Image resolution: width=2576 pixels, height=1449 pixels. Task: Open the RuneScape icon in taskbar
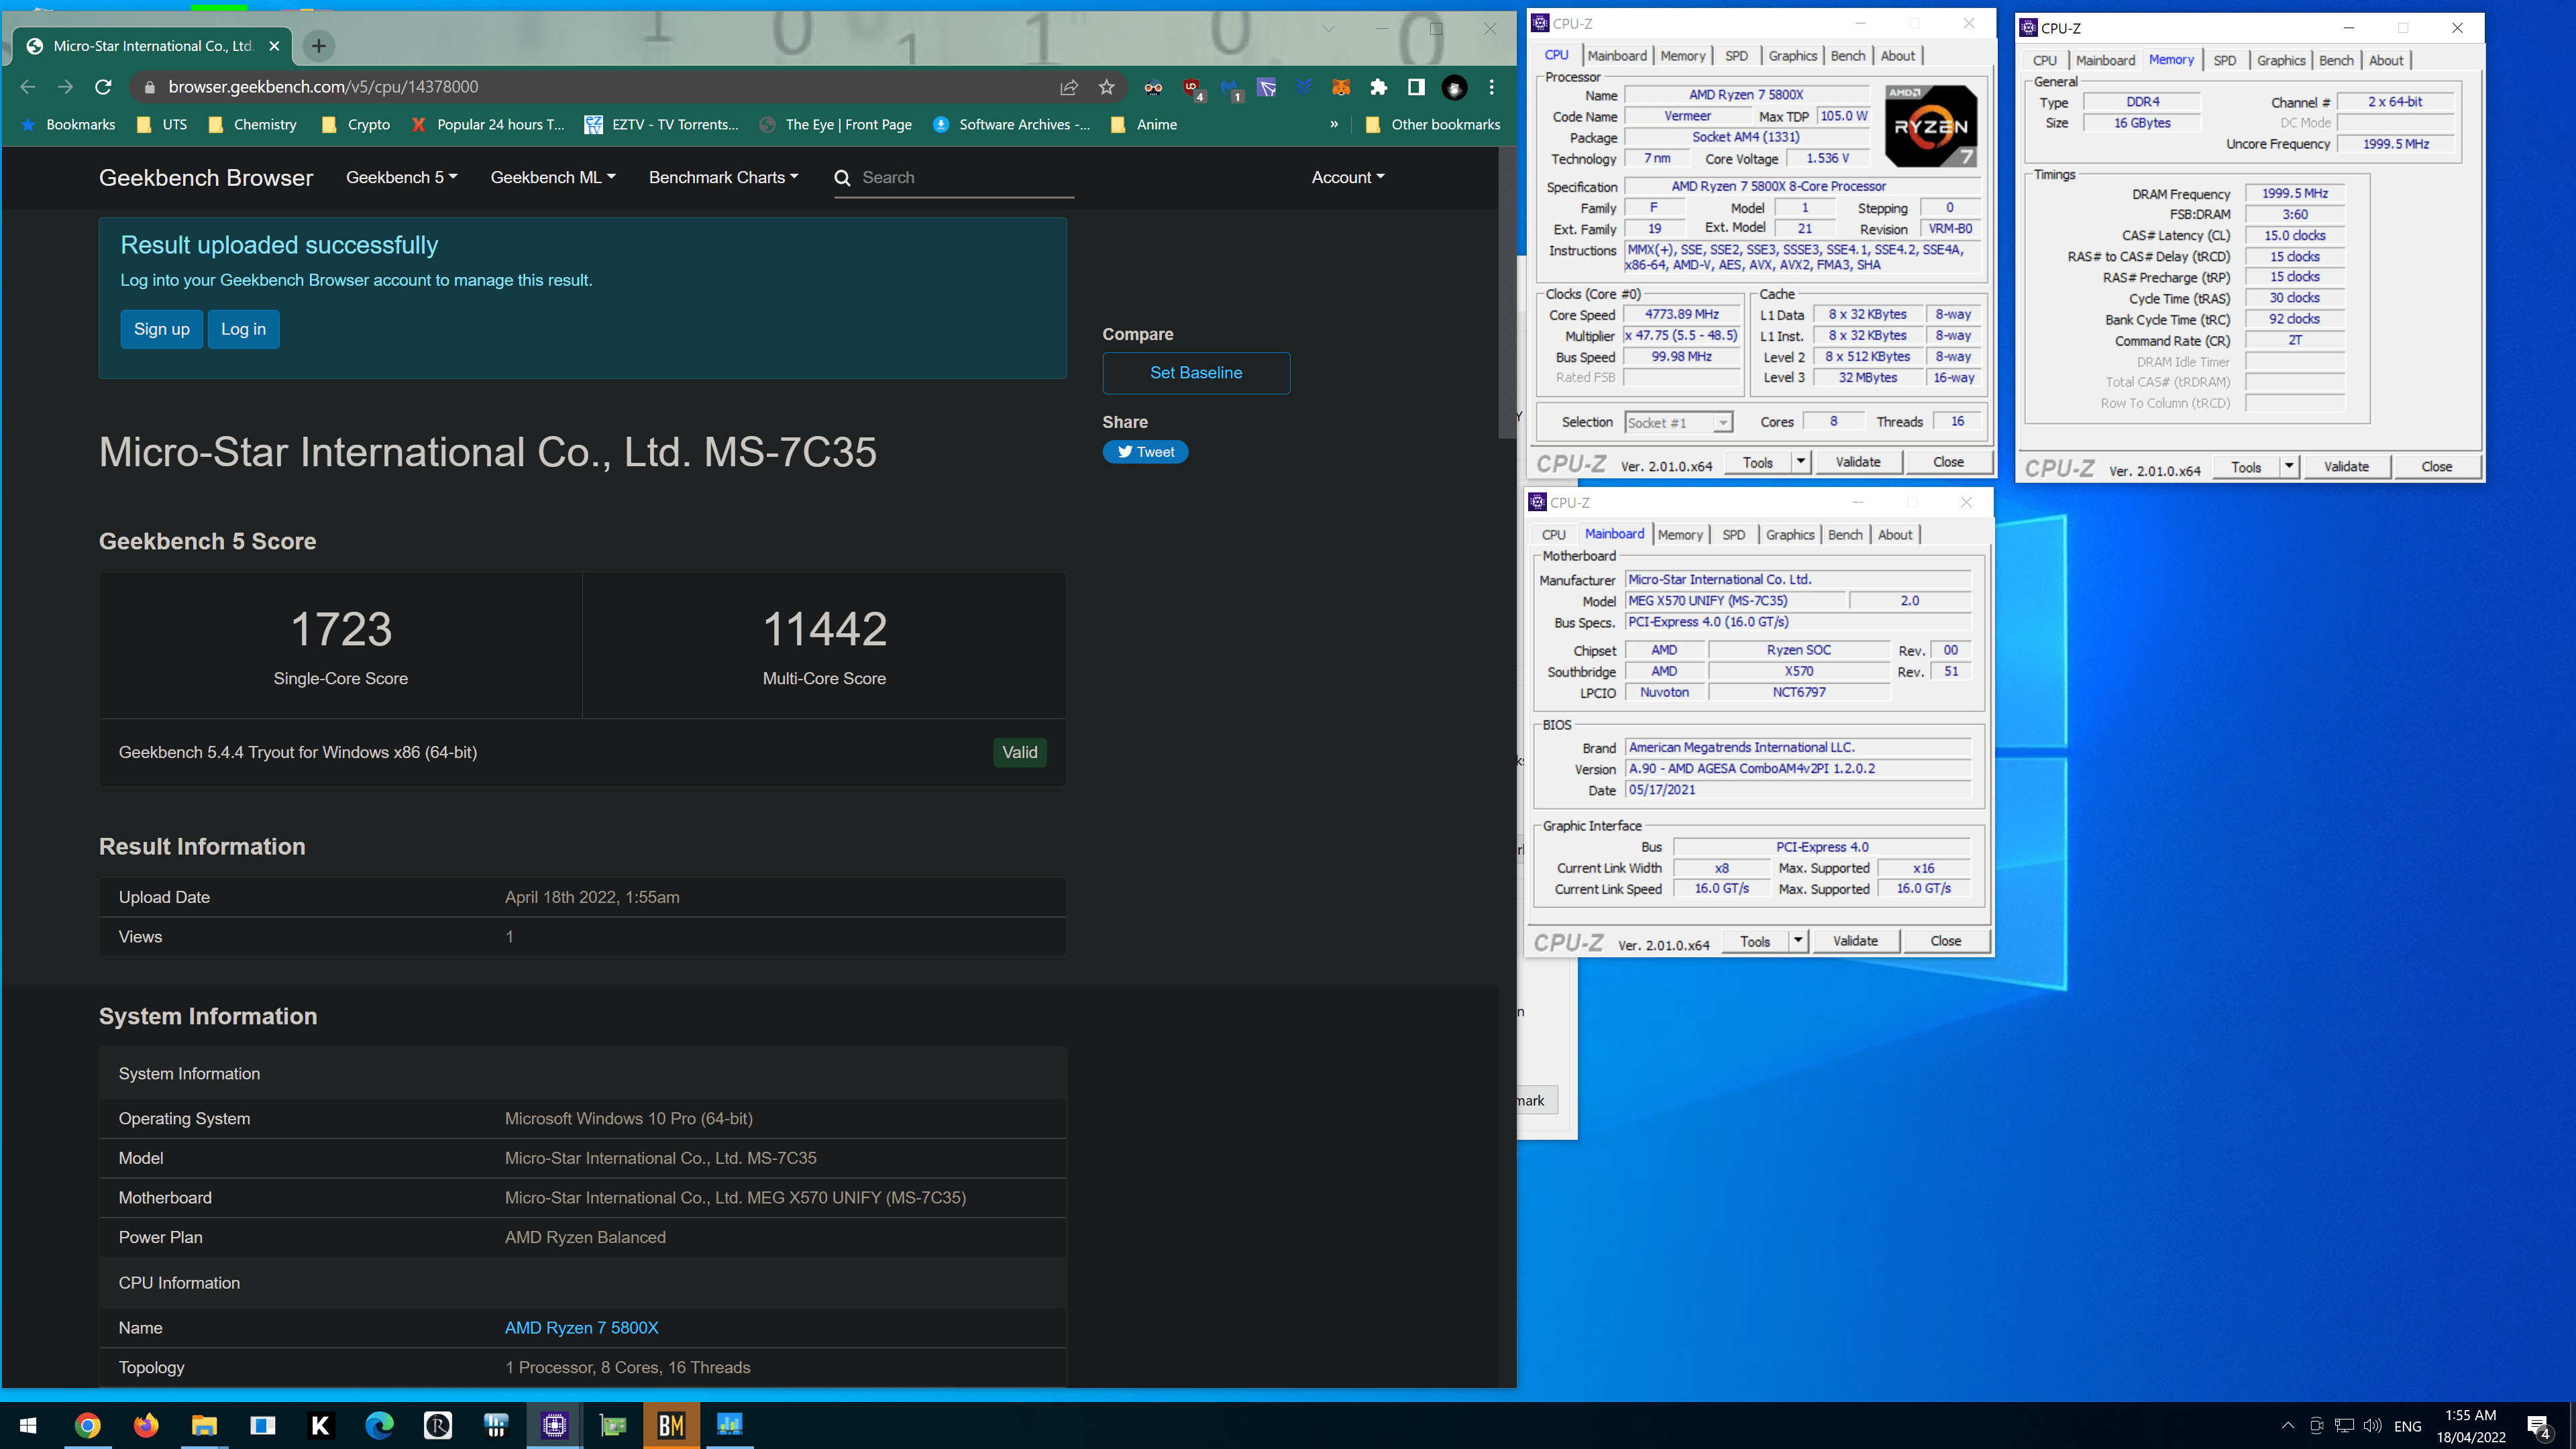[437, 1425]
